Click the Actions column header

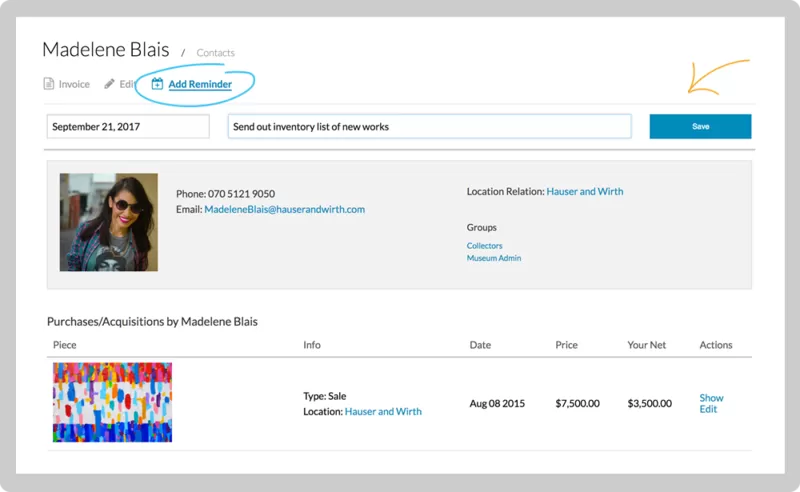click(716, 345)
